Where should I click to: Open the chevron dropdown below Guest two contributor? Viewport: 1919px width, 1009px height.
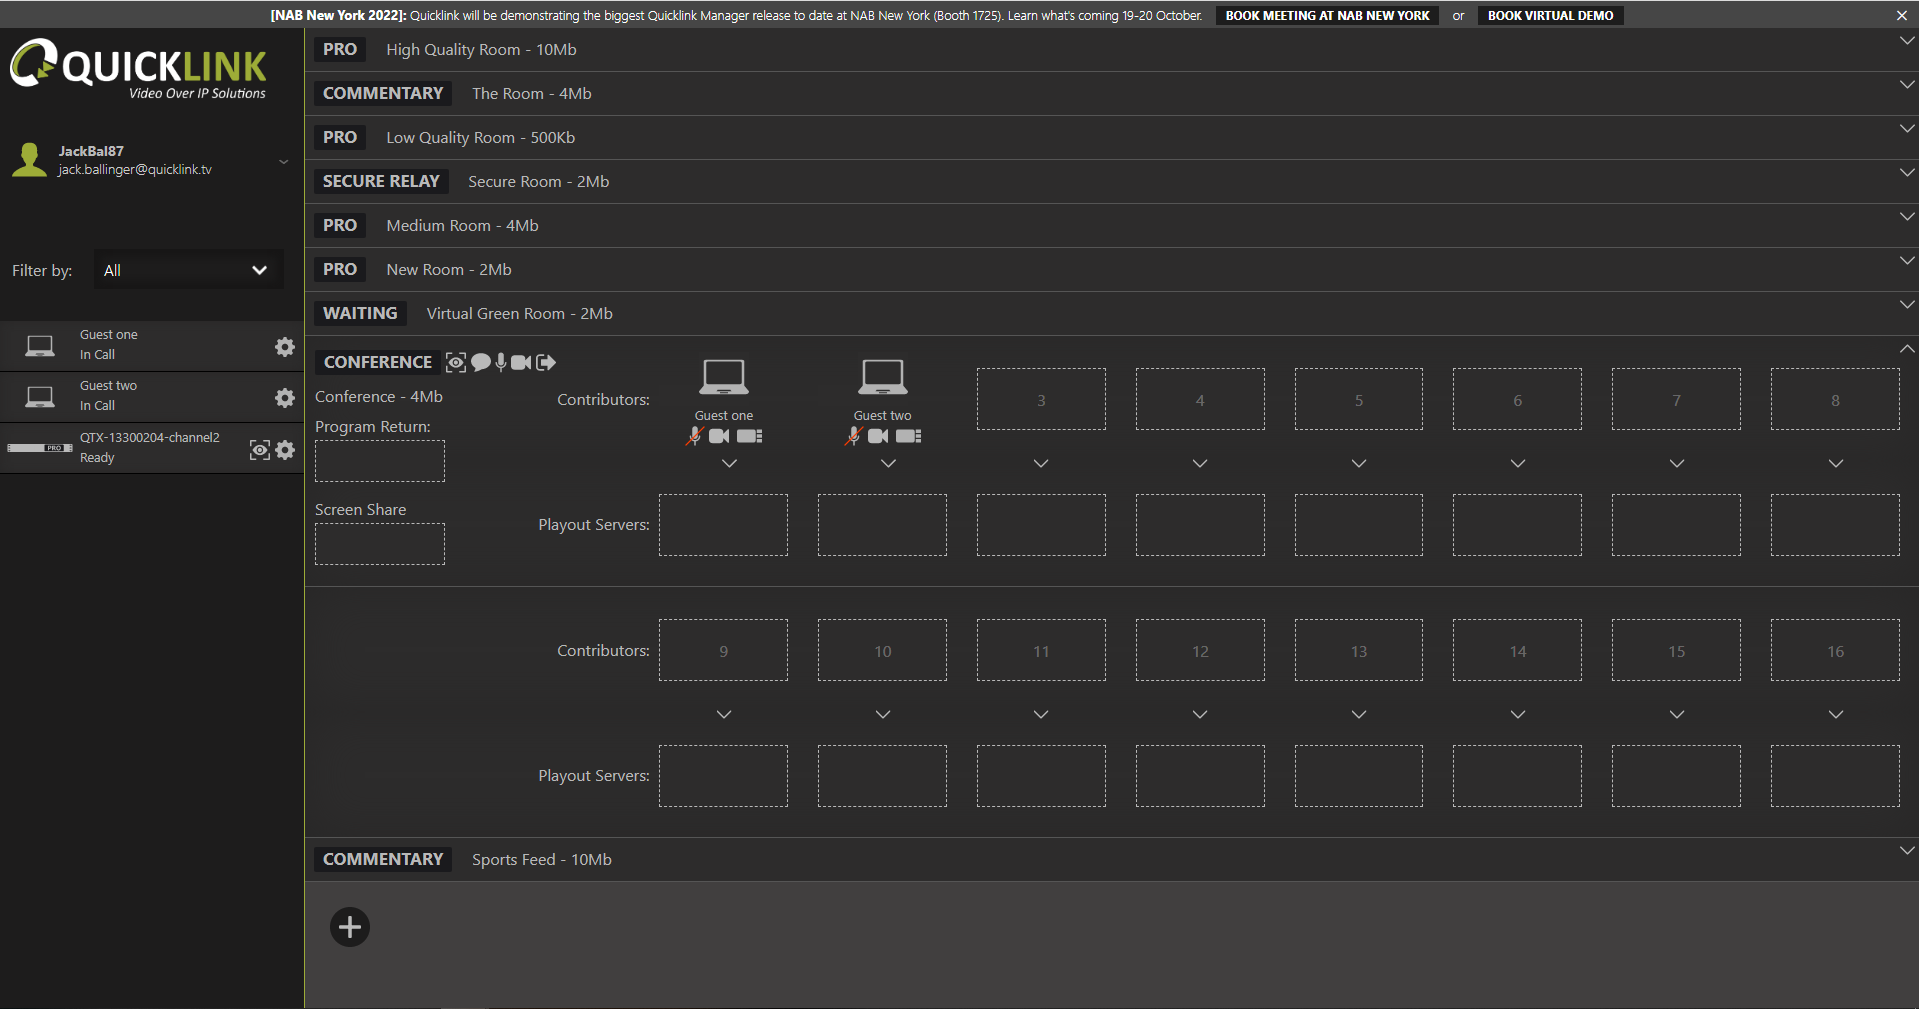point(888,464)
